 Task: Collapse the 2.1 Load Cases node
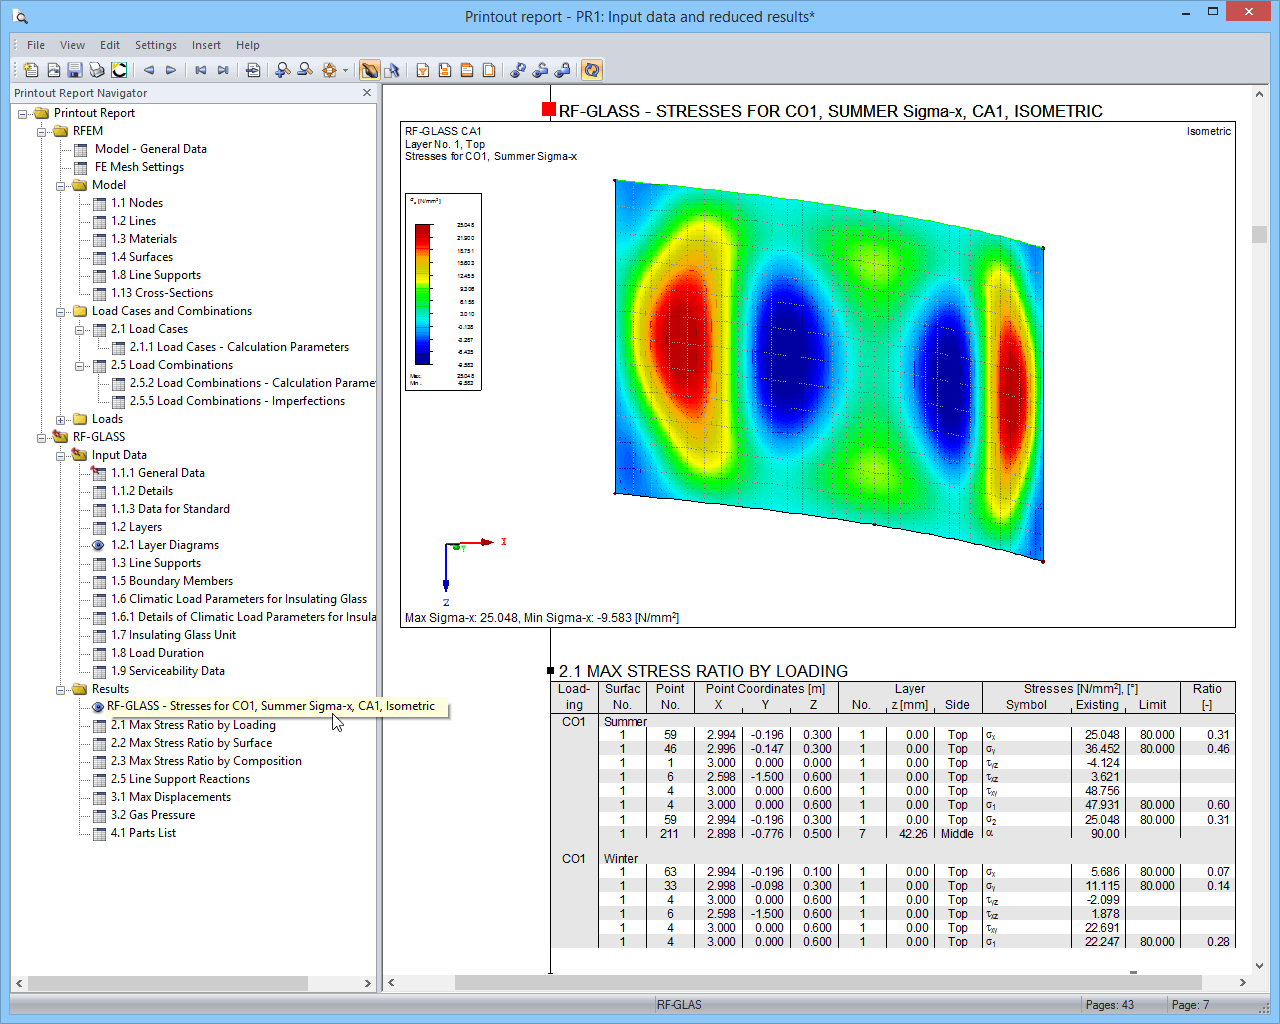(80, 329)
